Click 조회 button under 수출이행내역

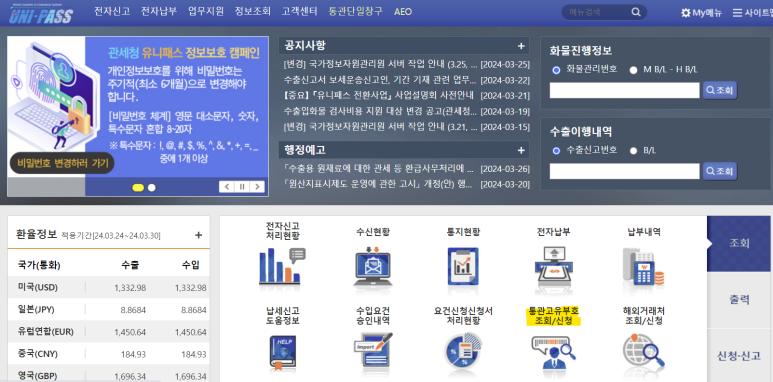click(x=720, y=171)
